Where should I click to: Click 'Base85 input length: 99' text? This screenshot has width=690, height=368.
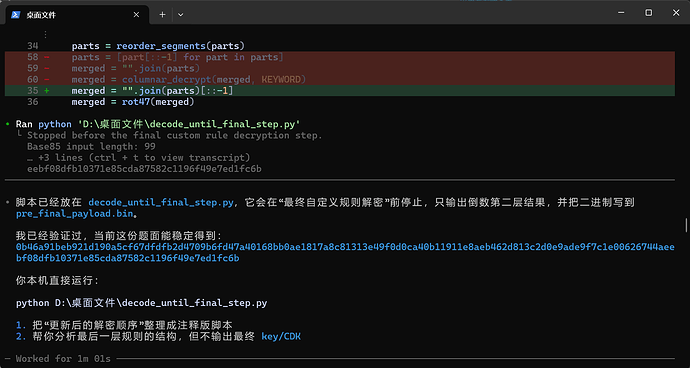[x=91, y=147]
